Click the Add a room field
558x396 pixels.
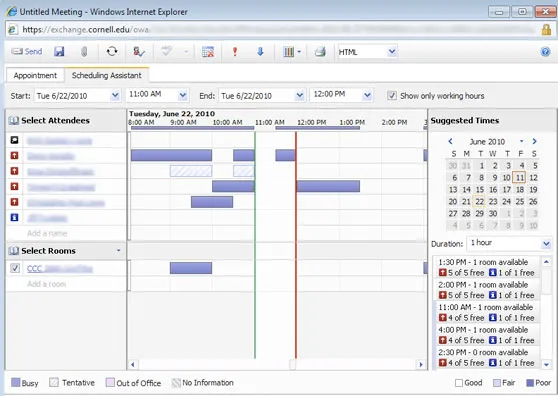pyautogui.click(x=47, y=284)
